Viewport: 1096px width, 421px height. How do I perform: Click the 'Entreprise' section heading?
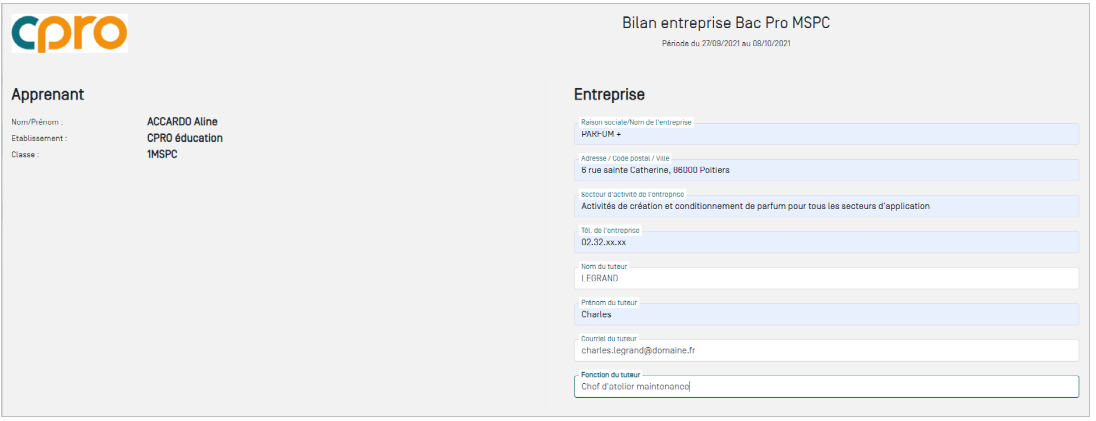(609, 94)
